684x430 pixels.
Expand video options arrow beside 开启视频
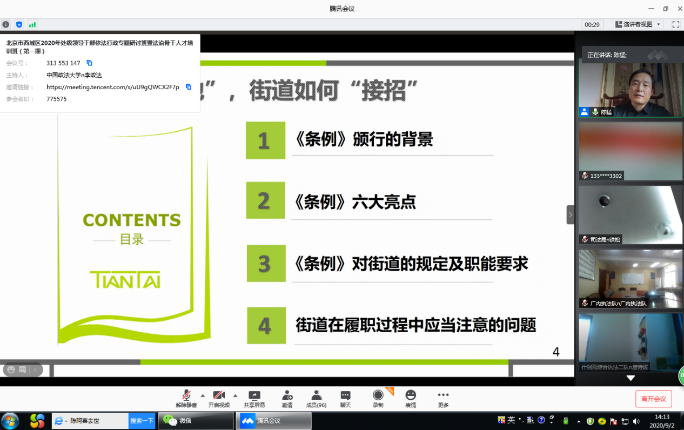(x=235, y=394)
